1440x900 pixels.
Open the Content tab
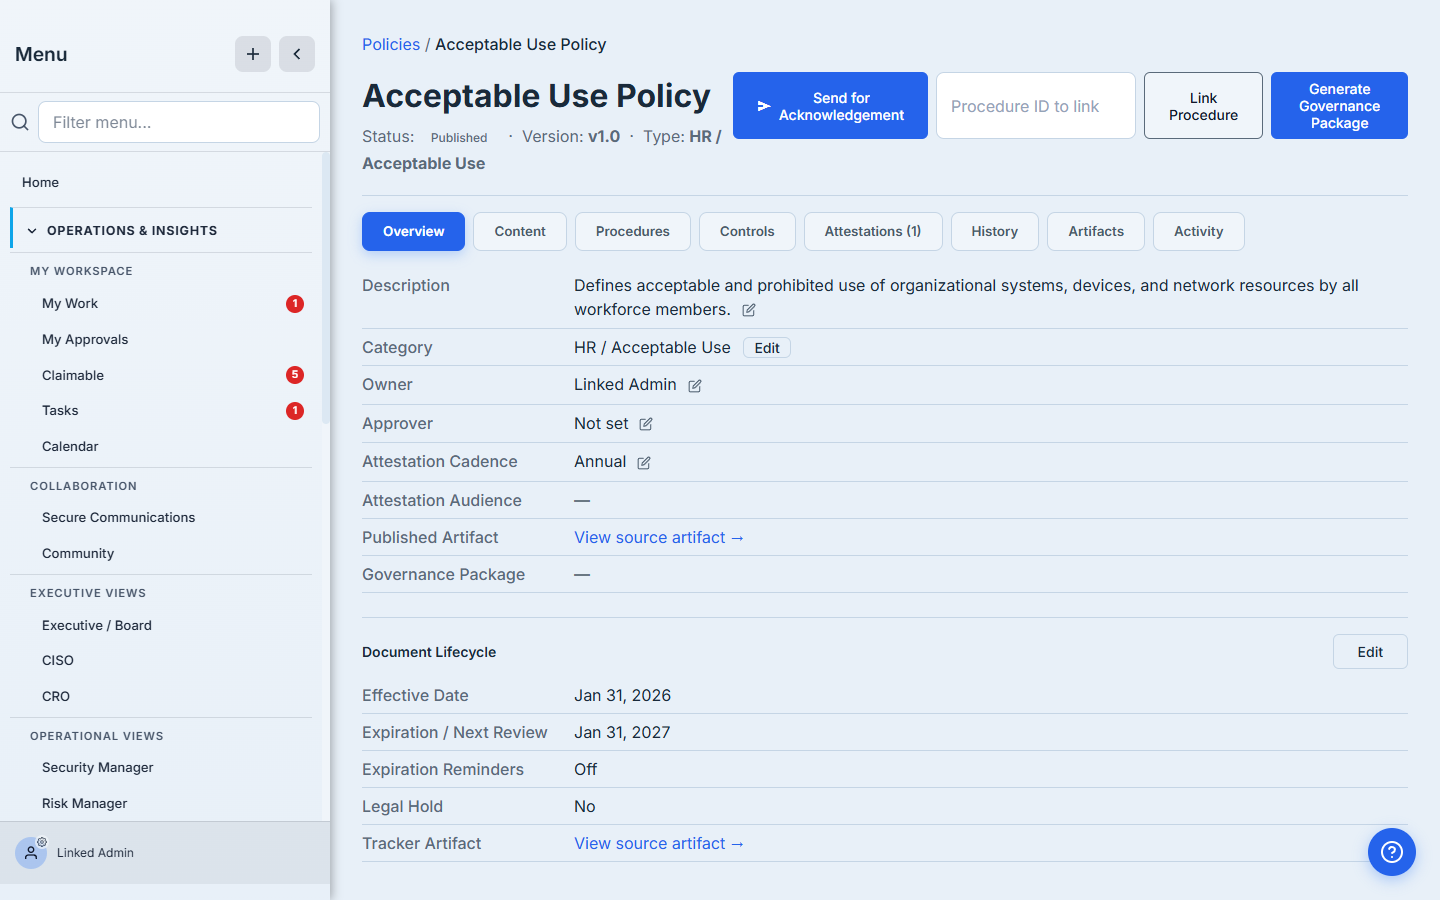(x=520, y=231)
